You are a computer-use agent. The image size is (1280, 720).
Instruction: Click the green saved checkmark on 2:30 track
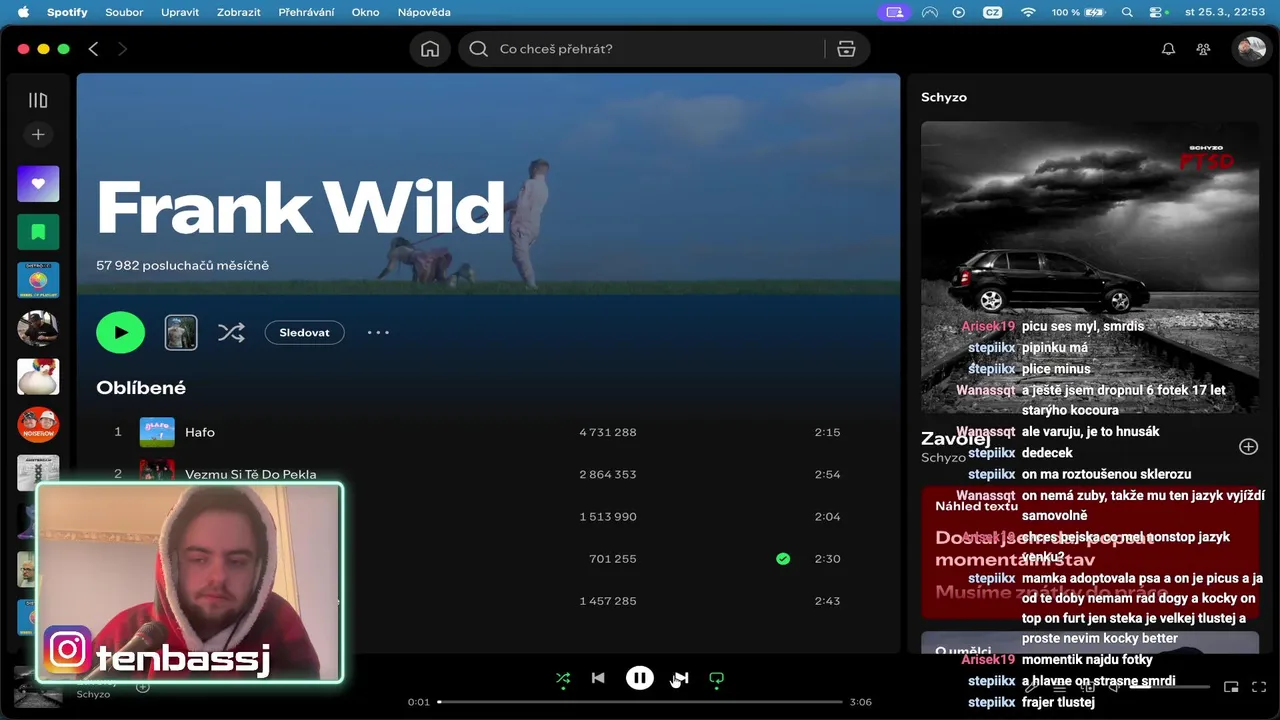tap(783, 559)
